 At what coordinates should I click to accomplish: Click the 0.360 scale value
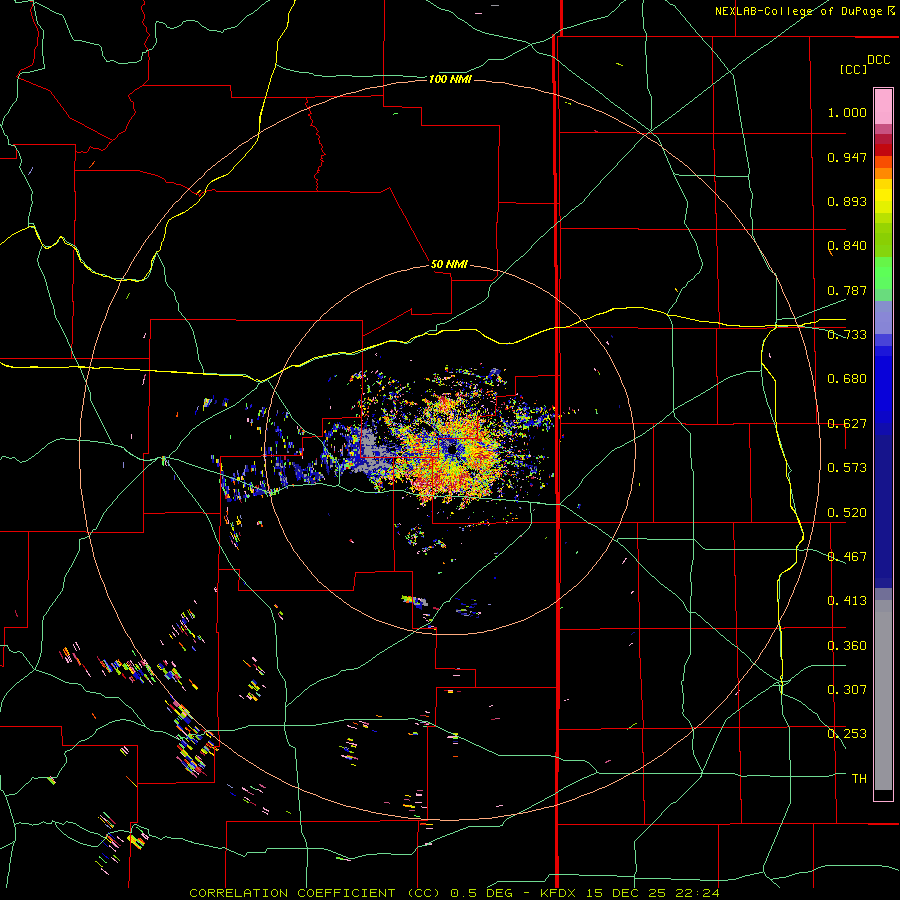click(847, 646)
